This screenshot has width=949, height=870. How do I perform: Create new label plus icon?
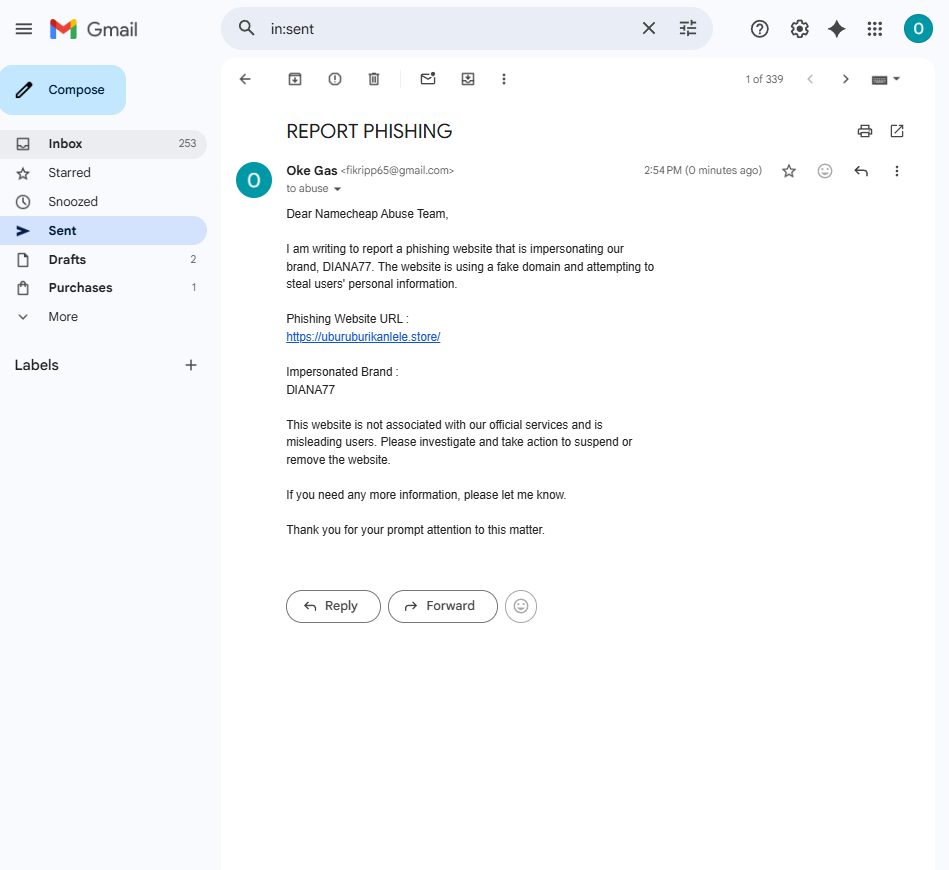(x=191, y=365)
